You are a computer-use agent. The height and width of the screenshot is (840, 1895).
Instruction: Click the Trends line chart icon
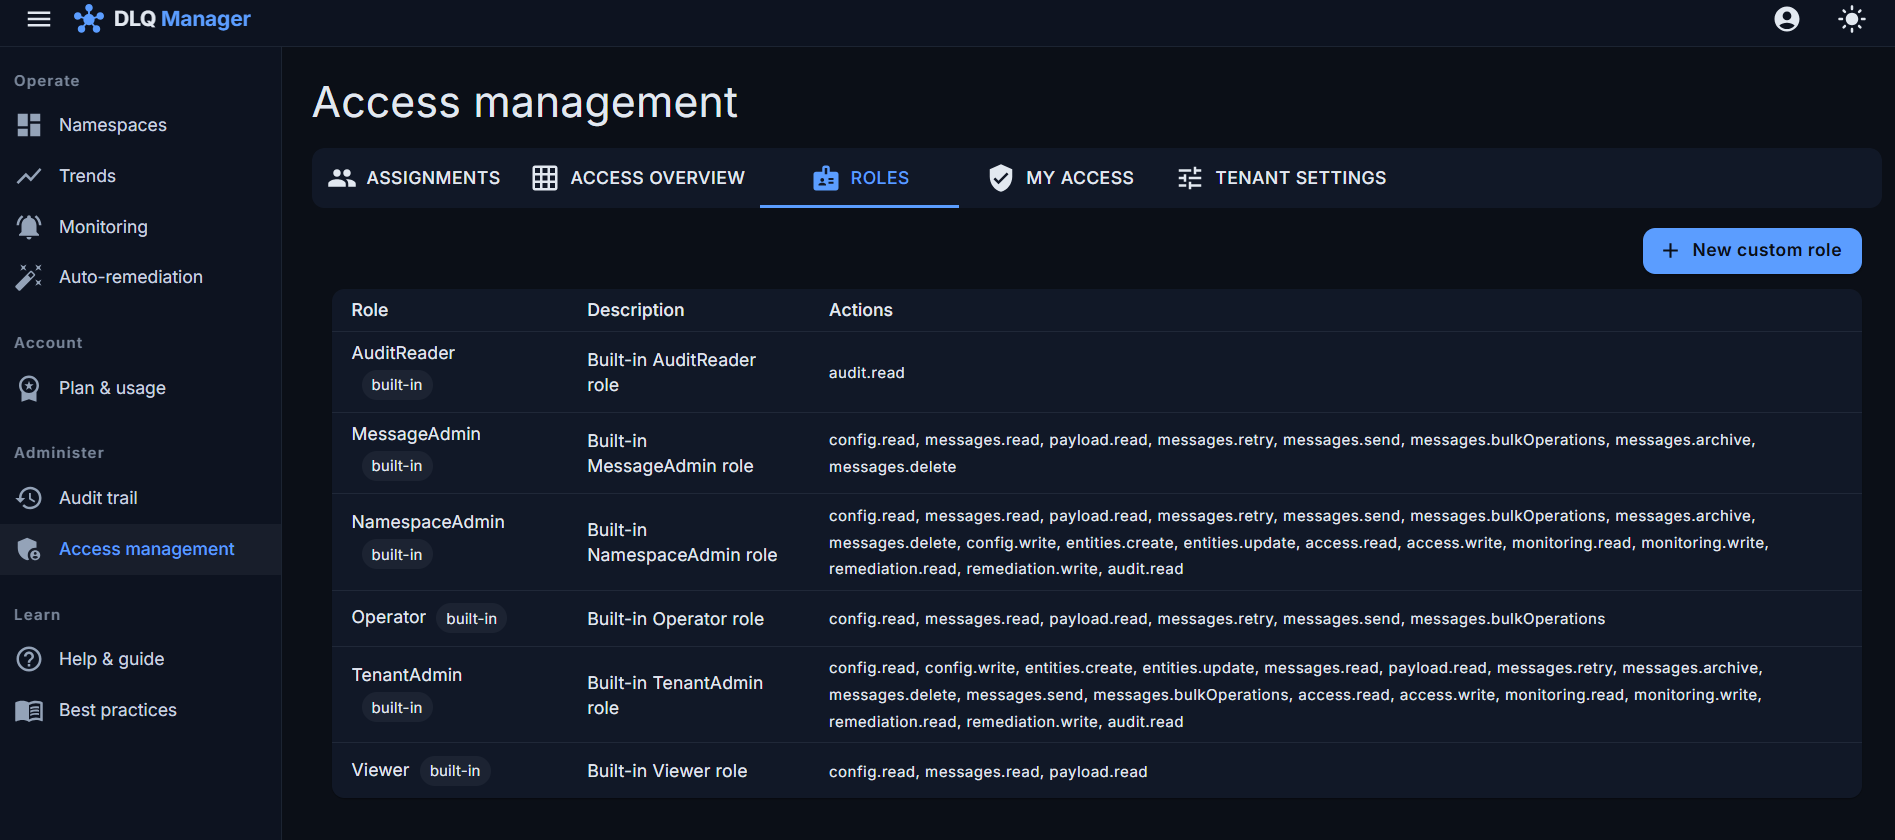tap(29, 176)
